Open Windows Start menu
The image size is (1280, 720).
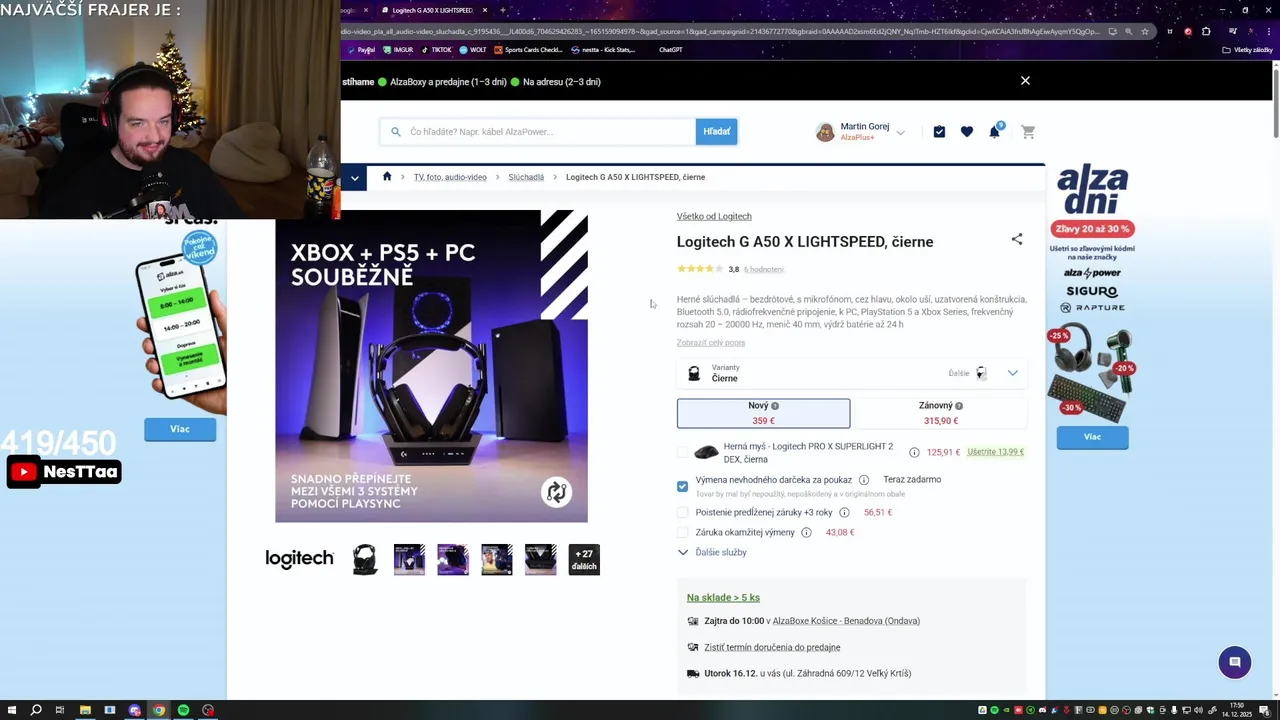tap(10, 710)
